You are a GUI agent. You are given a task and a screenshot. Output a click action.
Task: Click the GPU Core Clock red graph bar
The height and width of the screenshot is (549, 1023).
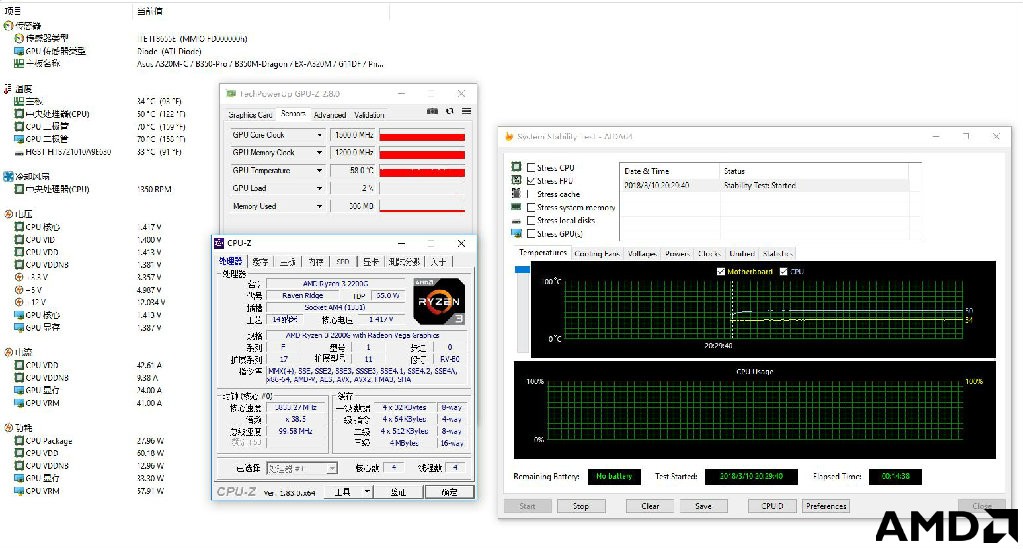coord(422,136)
